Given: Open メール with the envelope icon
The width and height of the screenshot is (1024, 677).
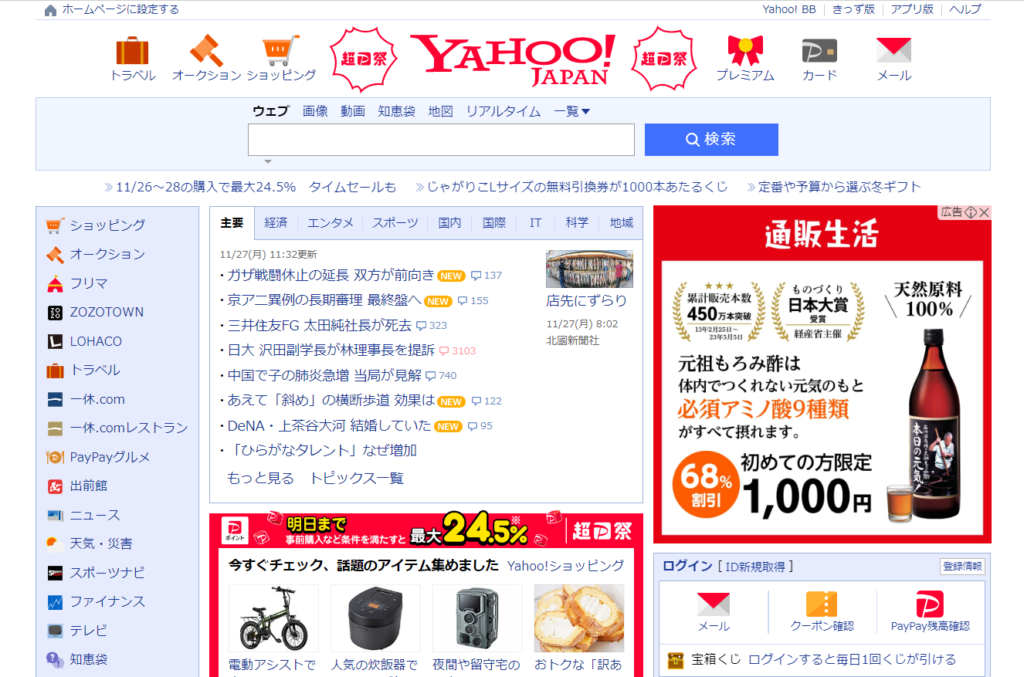Looking at the screenshot, I should click(x=892, y=50).
